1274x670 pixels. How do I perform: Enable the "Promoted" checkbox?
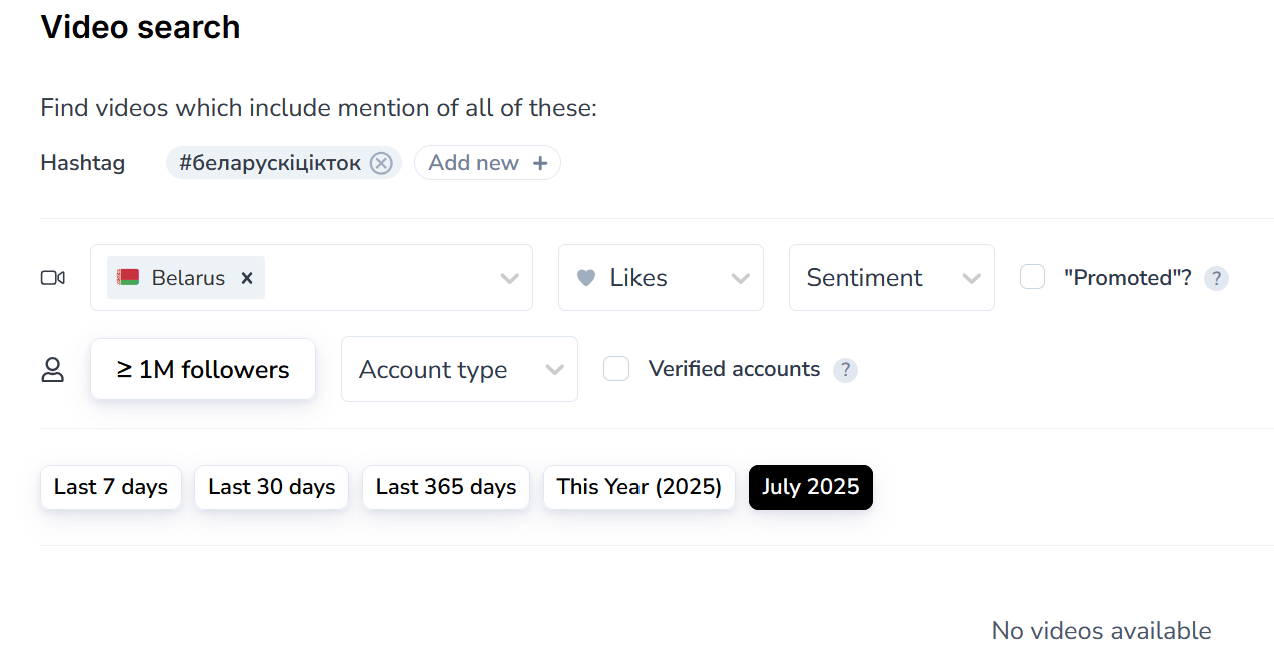pos(1032,277)
